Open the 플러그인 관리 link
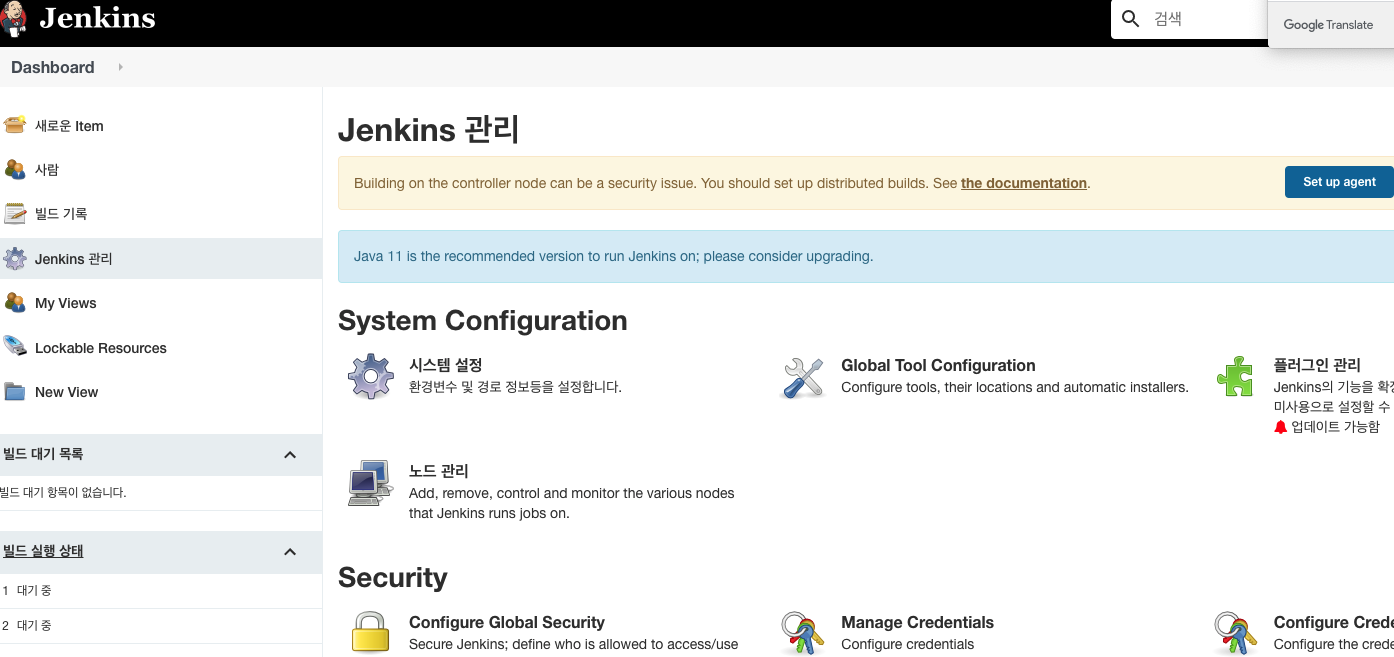 point(1317,365)
